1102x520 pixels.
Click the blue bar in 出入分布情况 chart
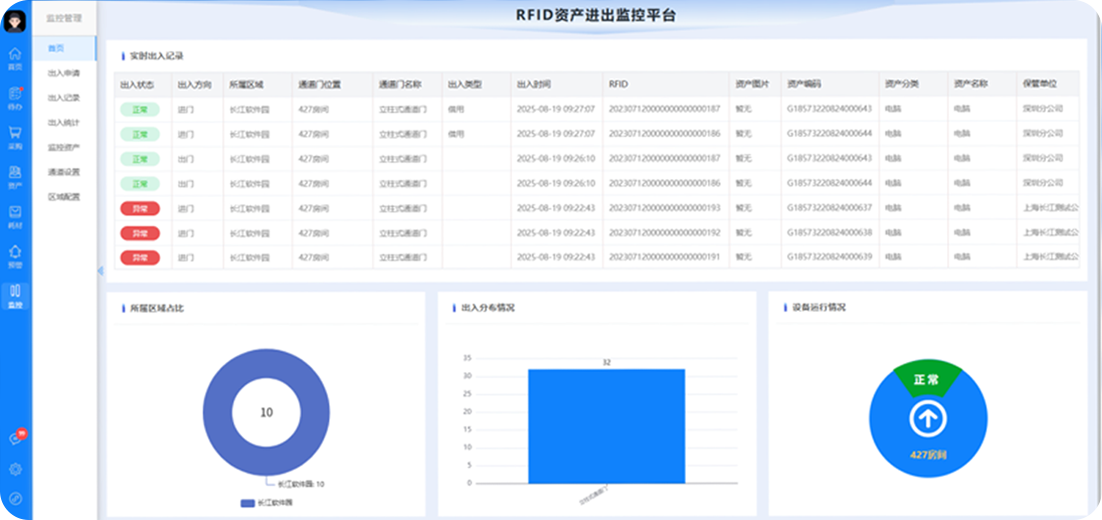click(x=606, y=426)
